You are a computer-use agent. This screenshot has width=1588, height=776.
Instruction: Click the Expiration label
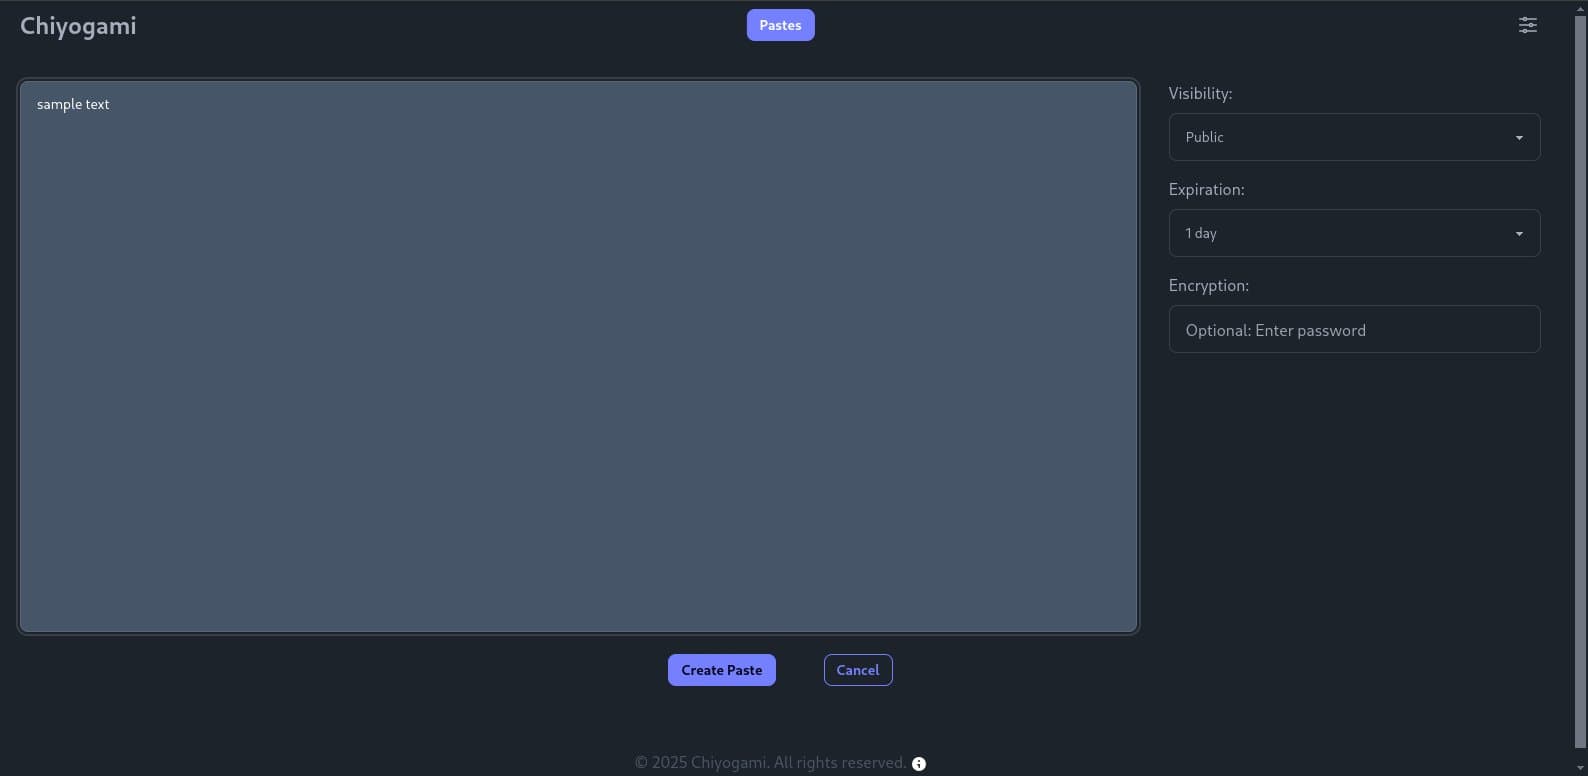pyautogui.click(x=1206, y=189)
